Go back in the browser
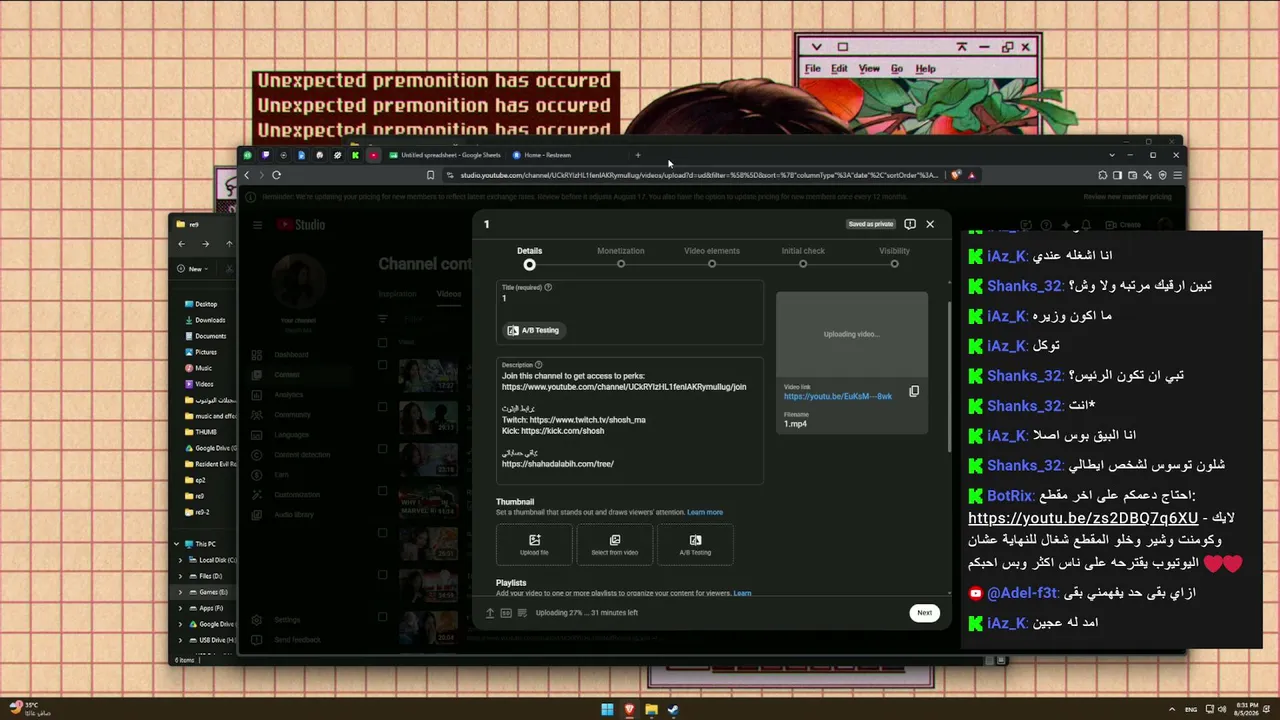1280x720 pixels. point(247,175)
